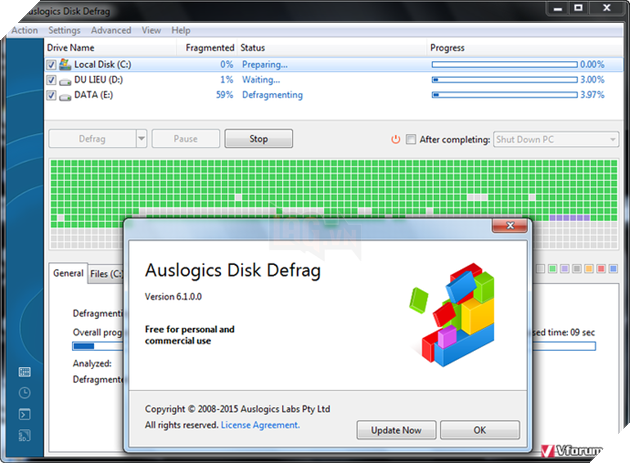
Task: Select the DU LIEU (D:) row name
Action: click(98, 80)
